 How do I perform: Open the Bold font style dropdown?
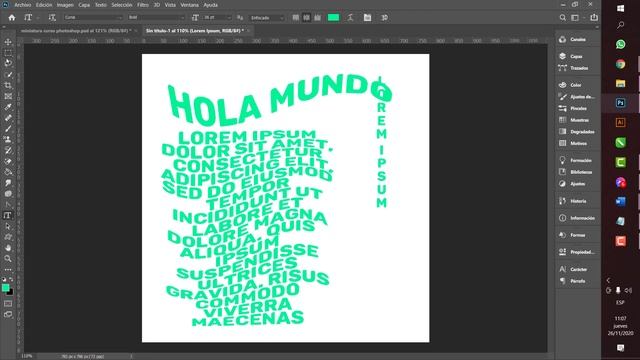[x=156, y=18]
